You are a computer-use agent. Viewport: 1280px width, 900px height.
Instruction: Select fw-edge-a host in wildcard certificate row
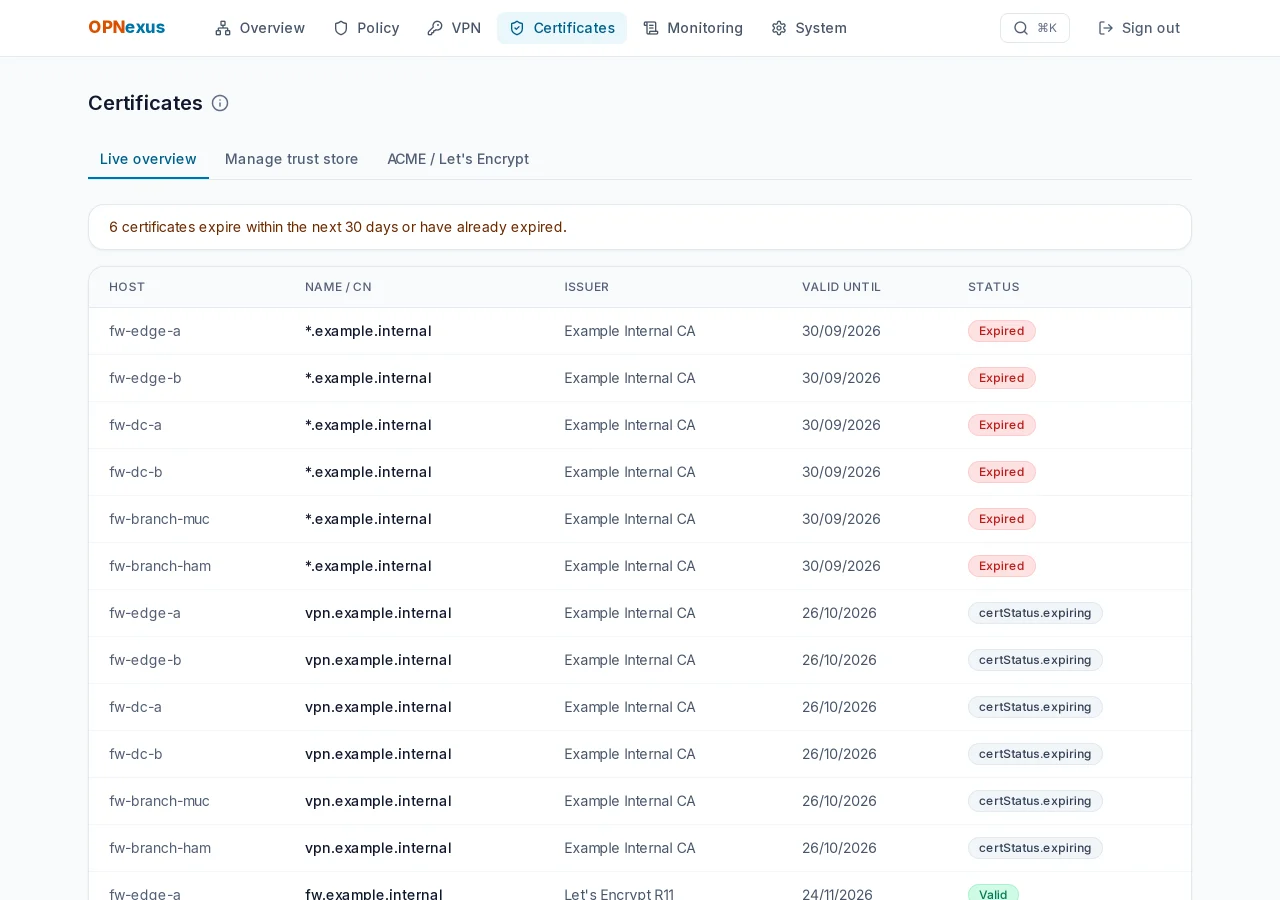145,331
